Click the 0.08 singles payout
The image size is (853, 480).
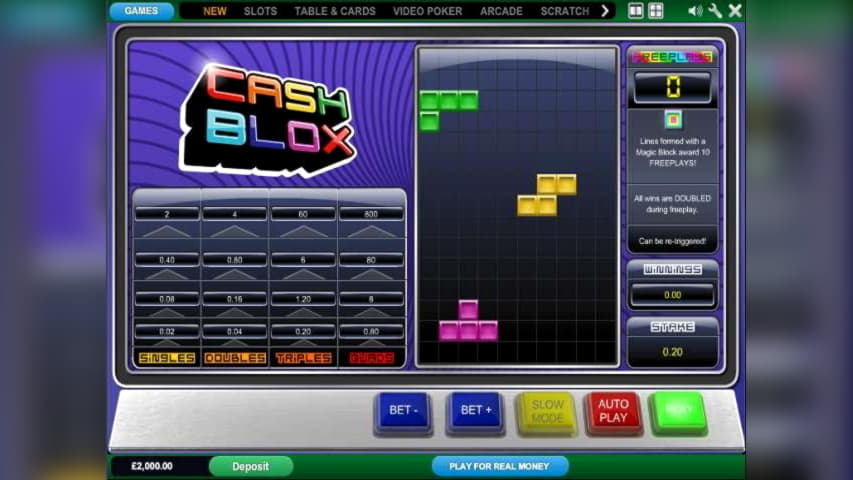167,299
